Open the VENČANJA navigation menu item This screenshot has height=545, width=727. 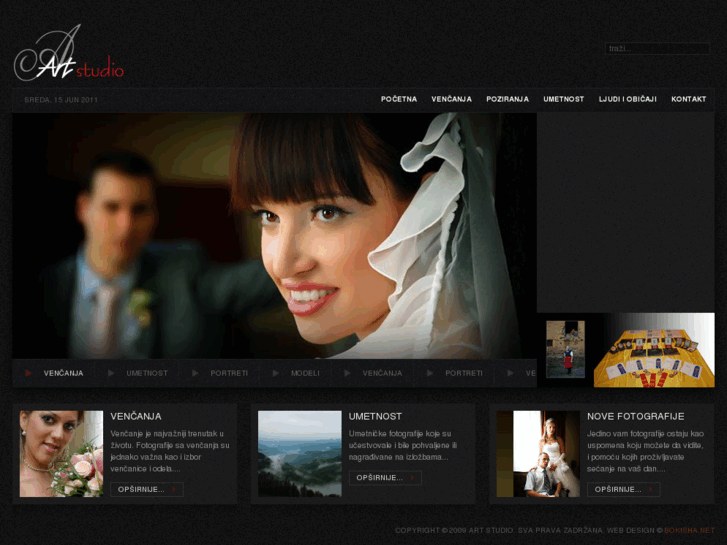pyautogui.click(x=451, y=99)
